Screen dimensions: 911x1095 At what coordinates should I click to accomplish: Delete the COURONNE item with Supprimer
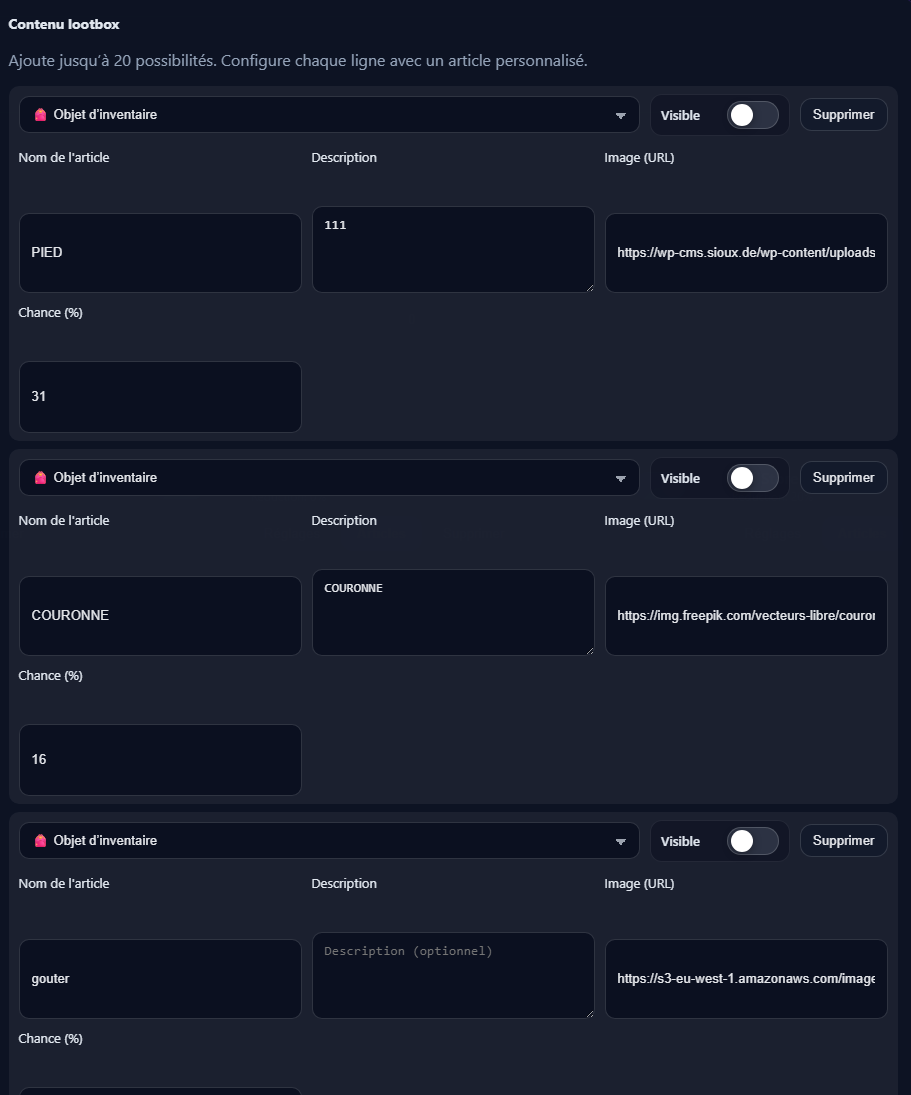(x=843, y=478)
